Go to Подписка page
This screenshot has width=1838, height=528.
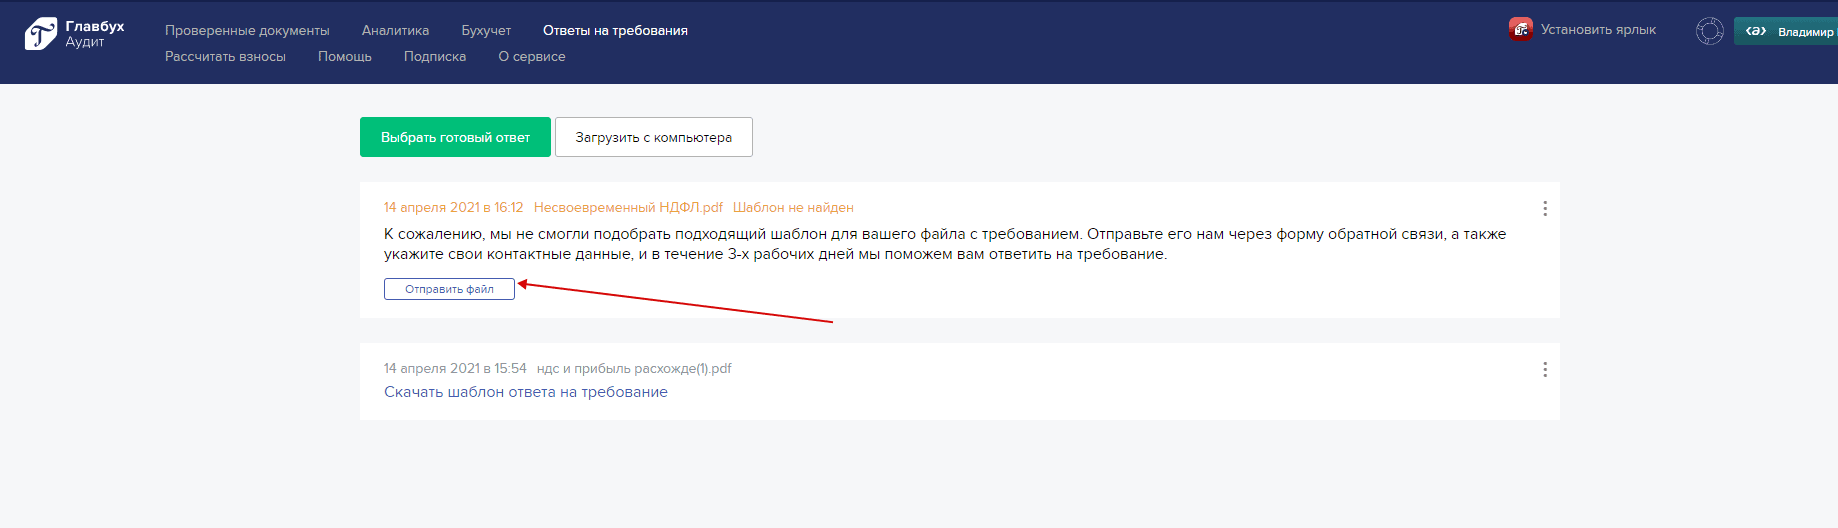[435, 57]
